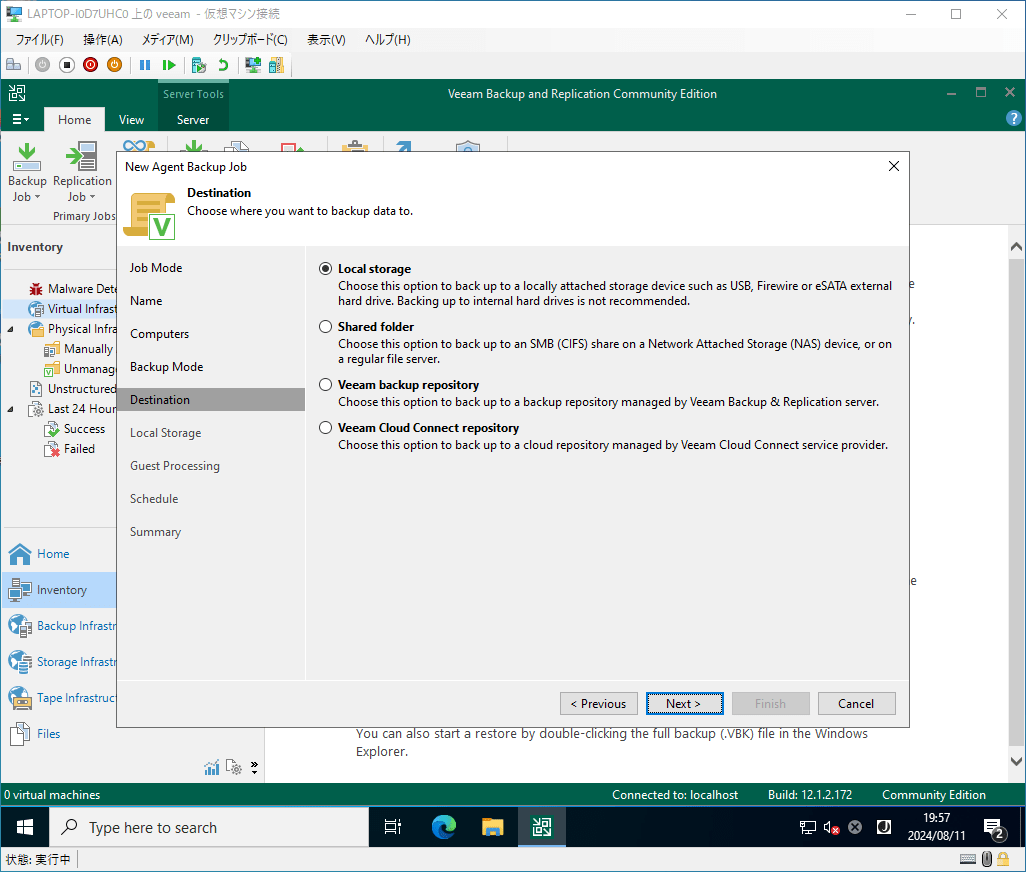Click the VM turn off (stop) icon
This screenshot has height=872, width=1026.
(67, 65)
